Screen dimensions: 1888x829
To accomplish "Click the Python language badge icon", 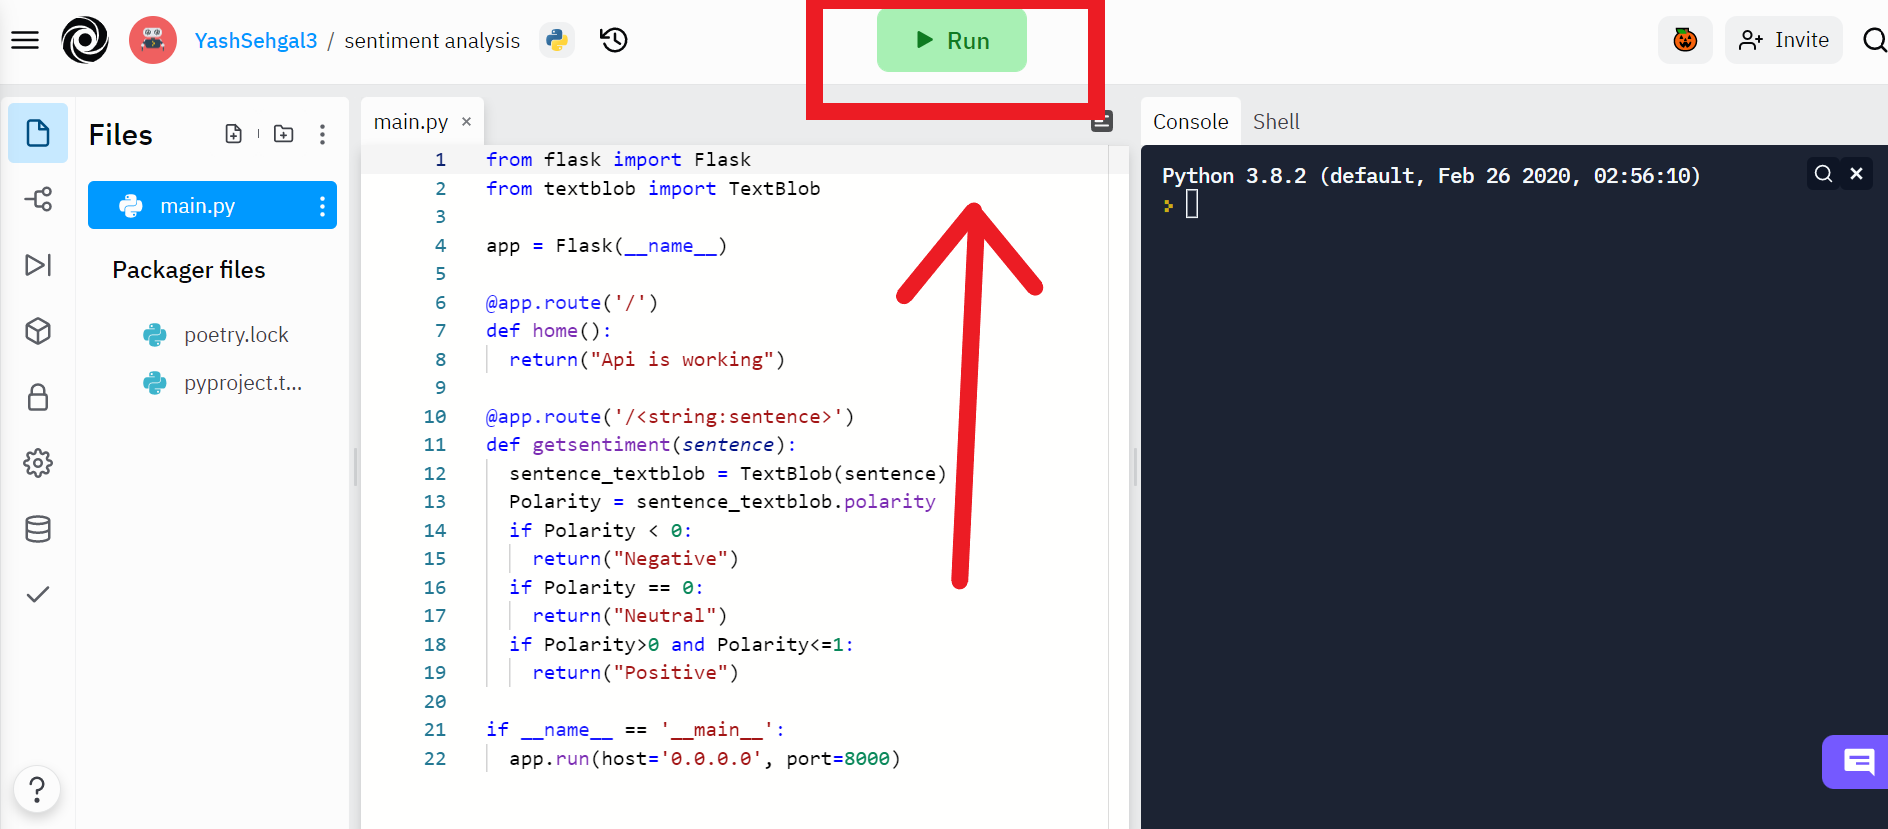I will (557, 40).
